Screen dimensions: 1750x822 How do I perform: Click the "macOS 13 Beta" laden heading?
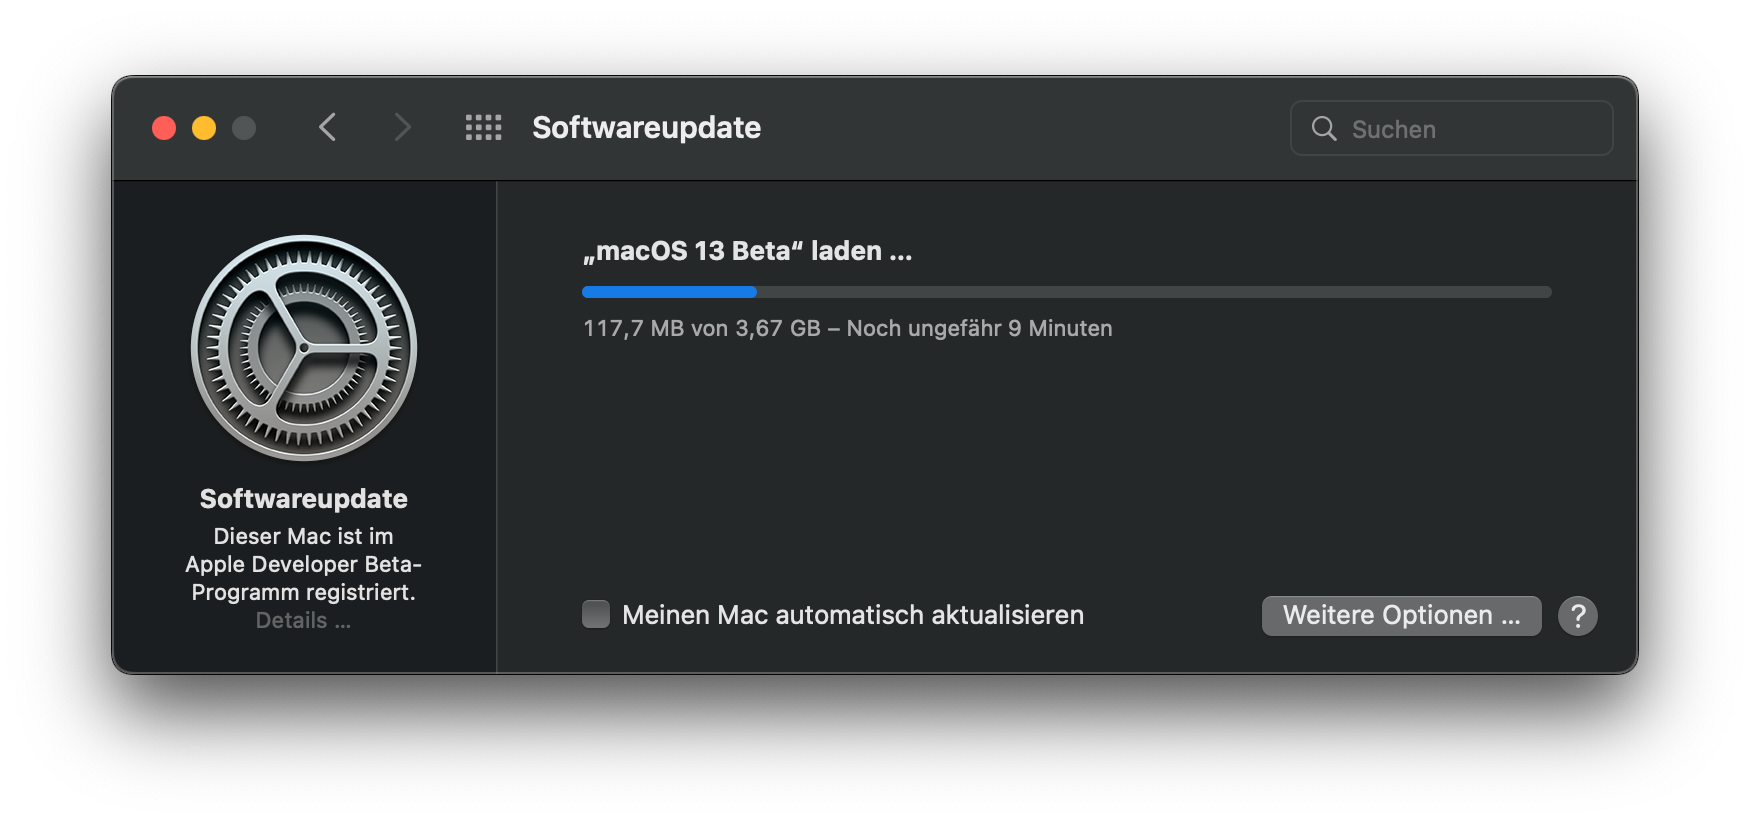[x=747, y=251]
